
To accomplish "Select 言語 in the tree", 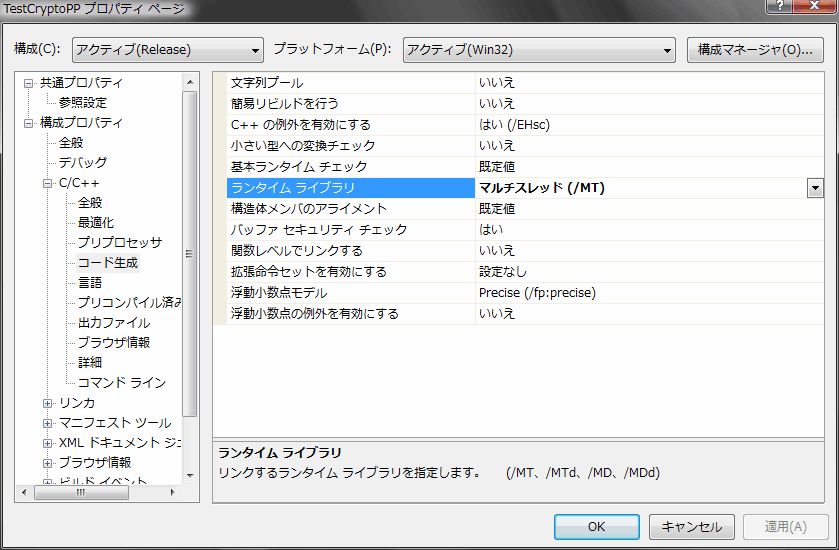I will click(x=90, y=282).
